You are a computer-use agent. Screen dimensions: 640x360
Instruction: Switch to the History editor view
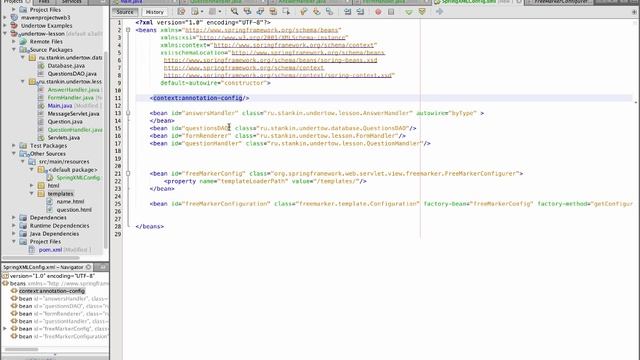(154, 12)
